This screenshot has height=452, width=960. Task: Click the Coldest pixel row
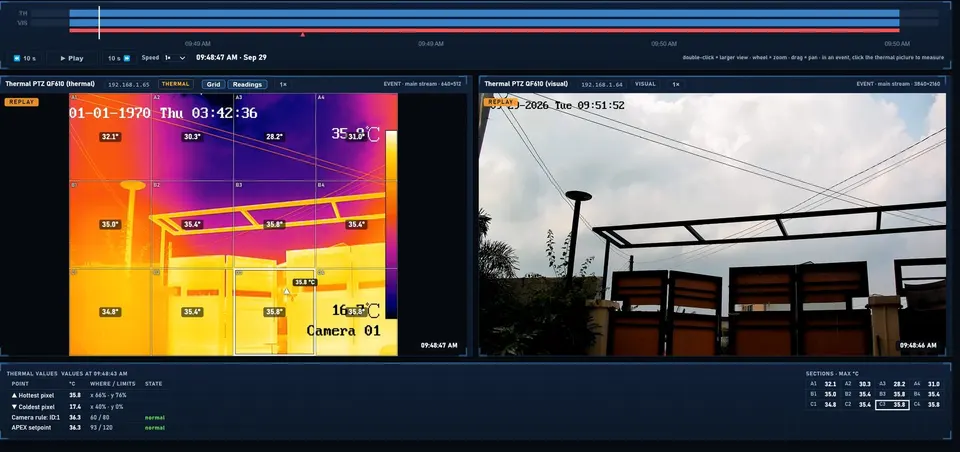pyautogui.click(x=89, y=407)
